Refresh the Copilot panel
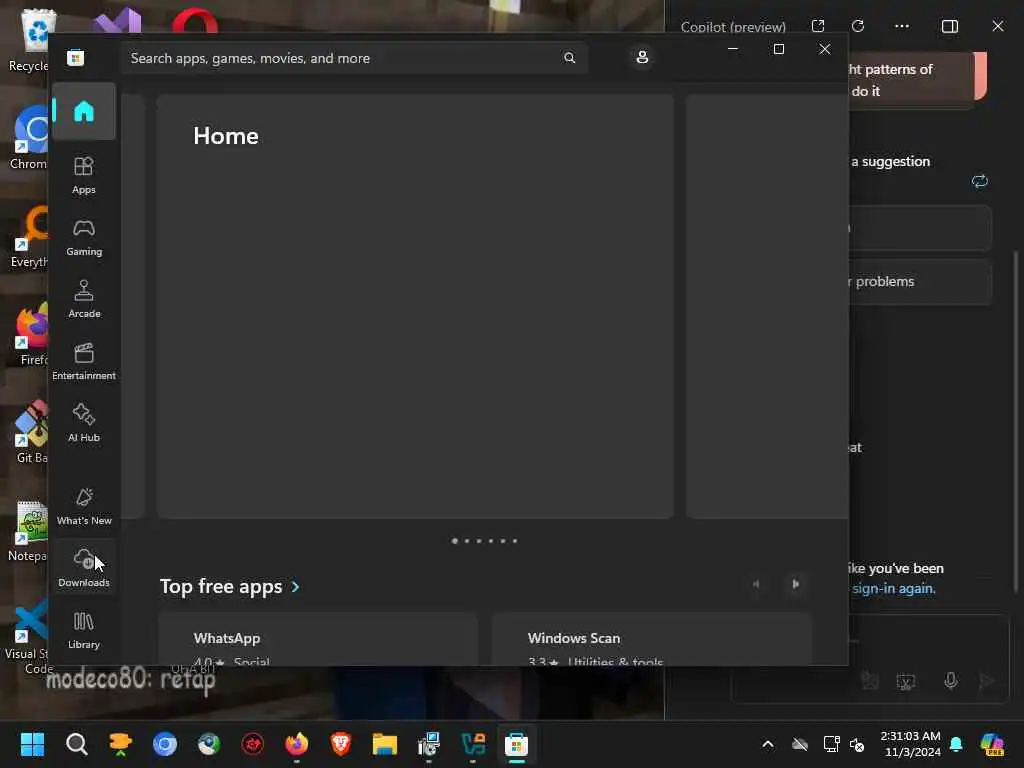 click(858, 26)
